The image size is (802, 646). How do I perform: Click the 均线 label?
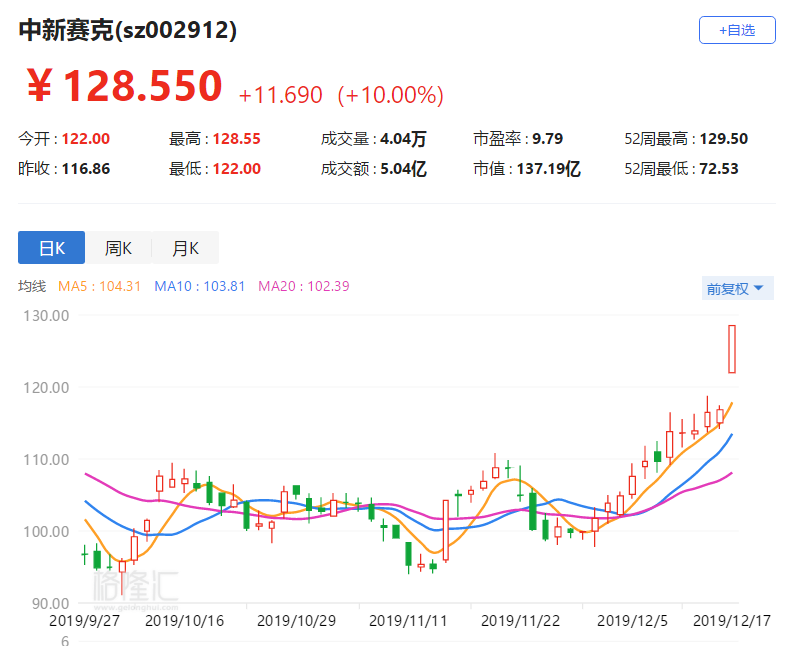[x=32, y=286]
